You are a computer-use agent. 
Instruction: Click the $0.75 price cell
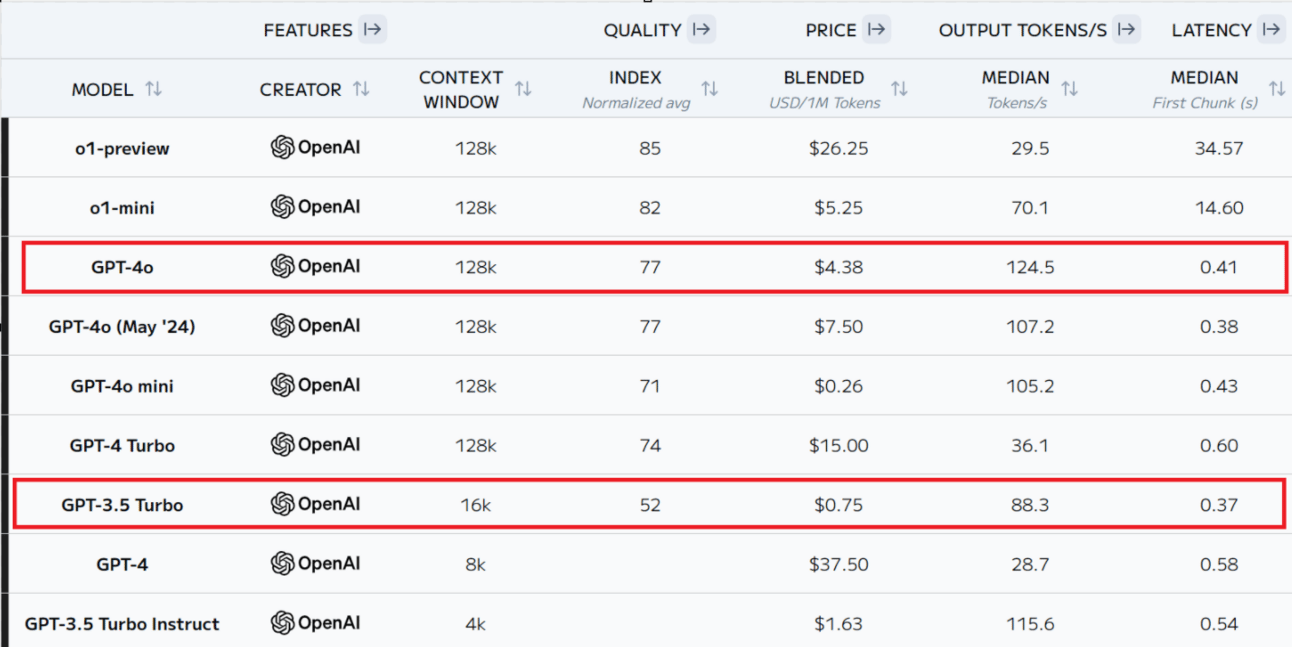tap(838, 505)
